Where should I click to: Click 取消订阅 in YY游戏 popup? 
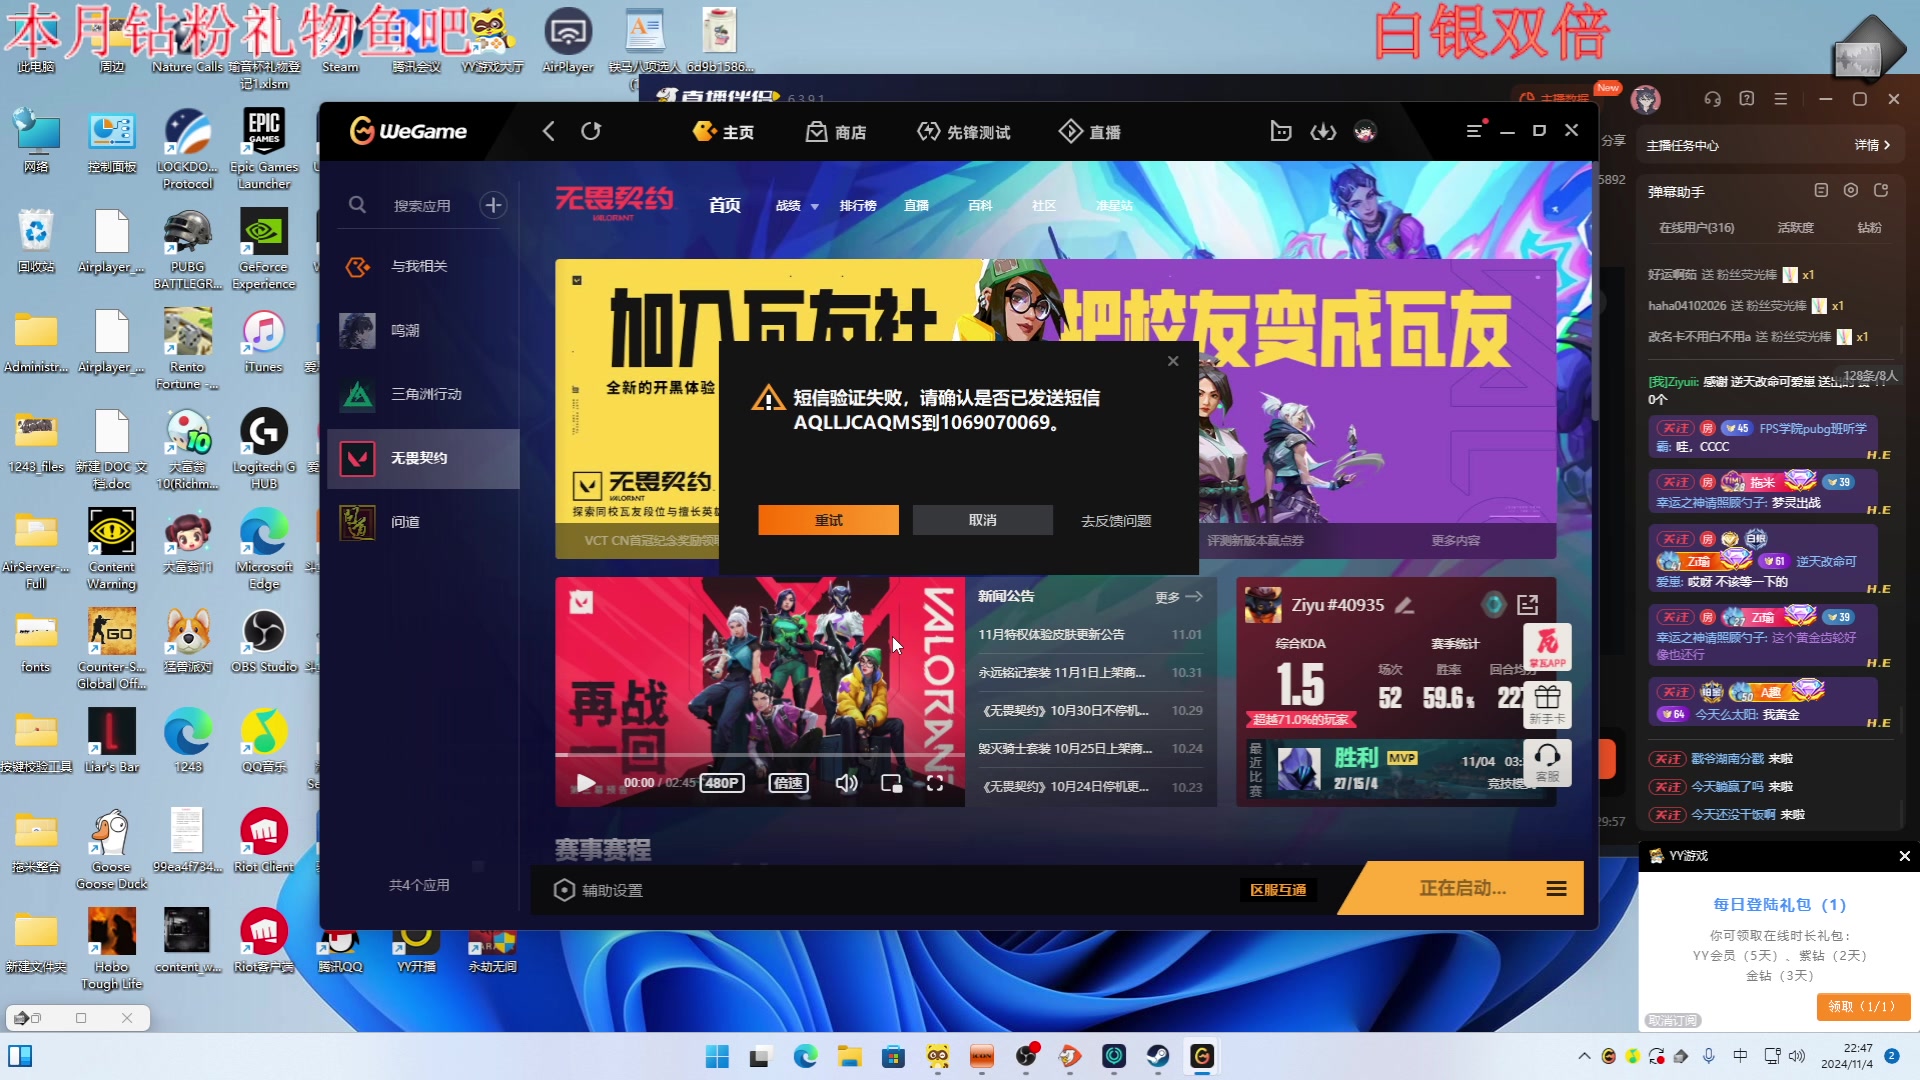point(1672,1020)
